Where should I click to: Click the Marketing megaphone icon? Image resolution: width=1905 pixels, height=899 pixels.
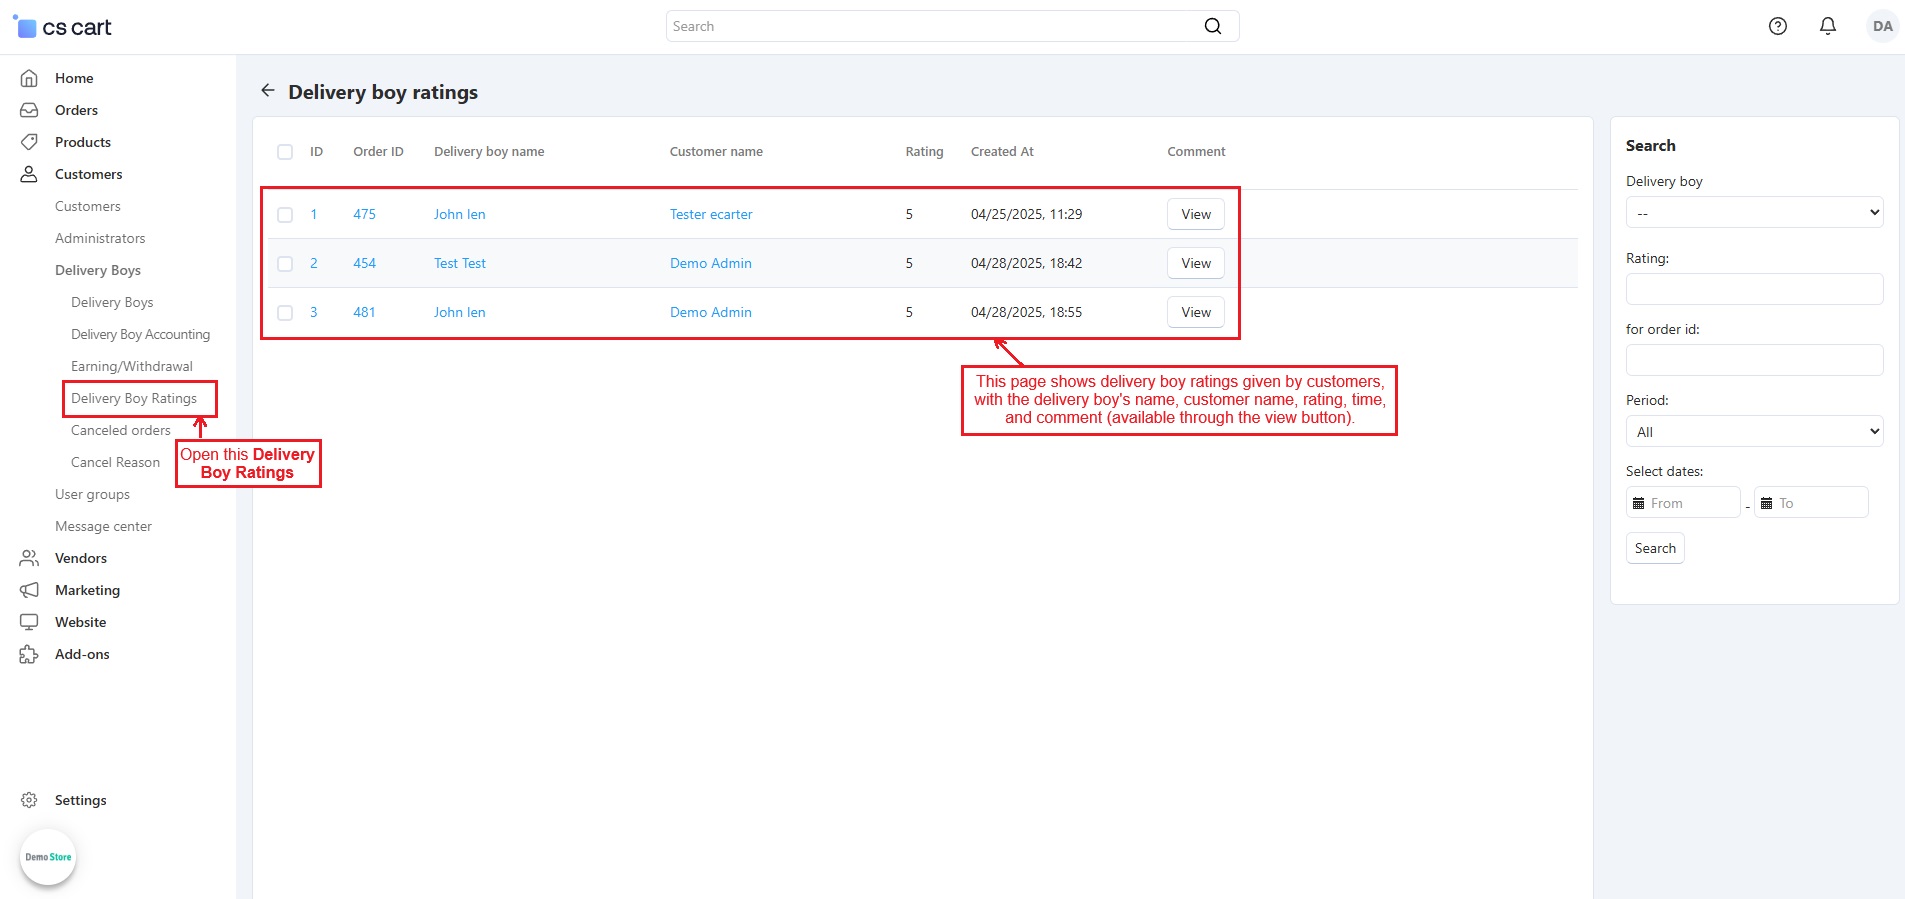coord(29,590)
